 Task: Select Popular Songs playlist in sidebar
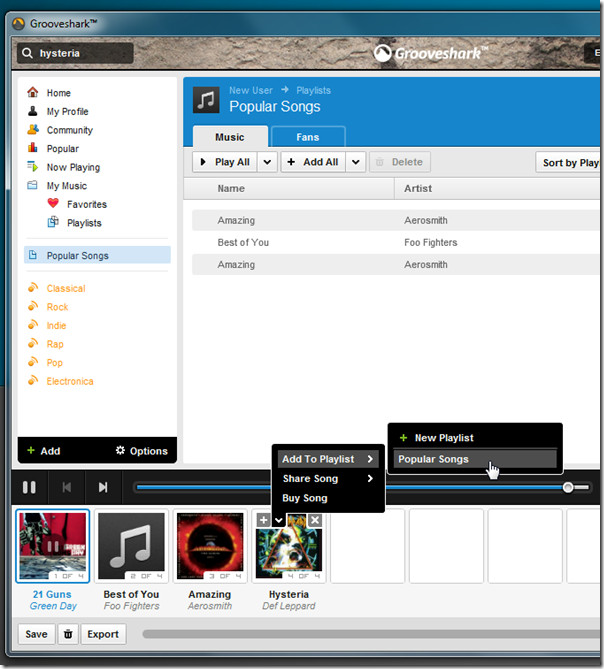pyautogui.click(x=97, y=255)
